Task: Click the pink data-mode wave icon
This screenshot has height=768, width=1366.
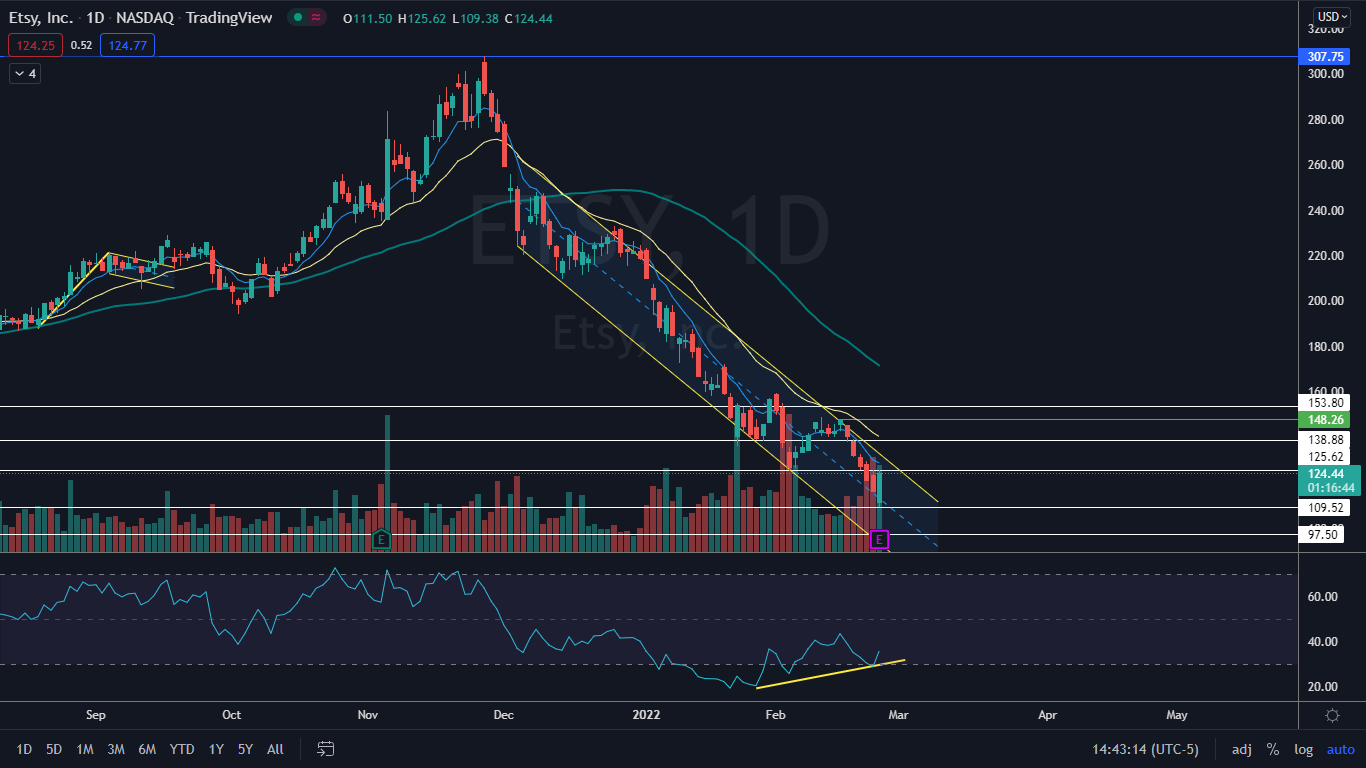Action: 316,18
